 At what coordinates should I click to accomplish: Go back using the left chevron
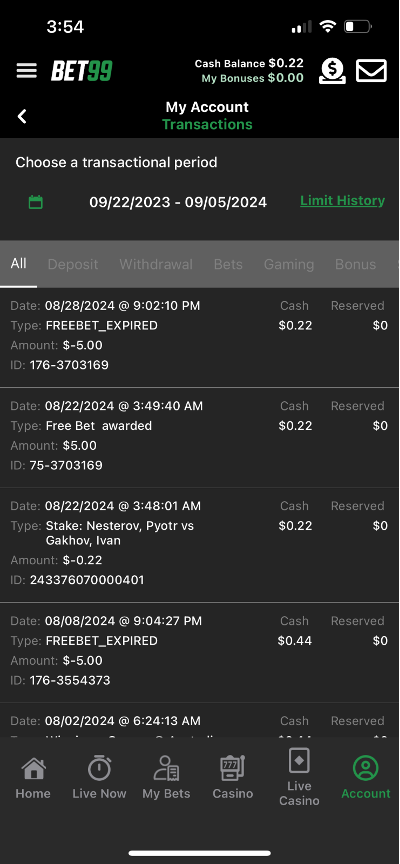[22, 116]
